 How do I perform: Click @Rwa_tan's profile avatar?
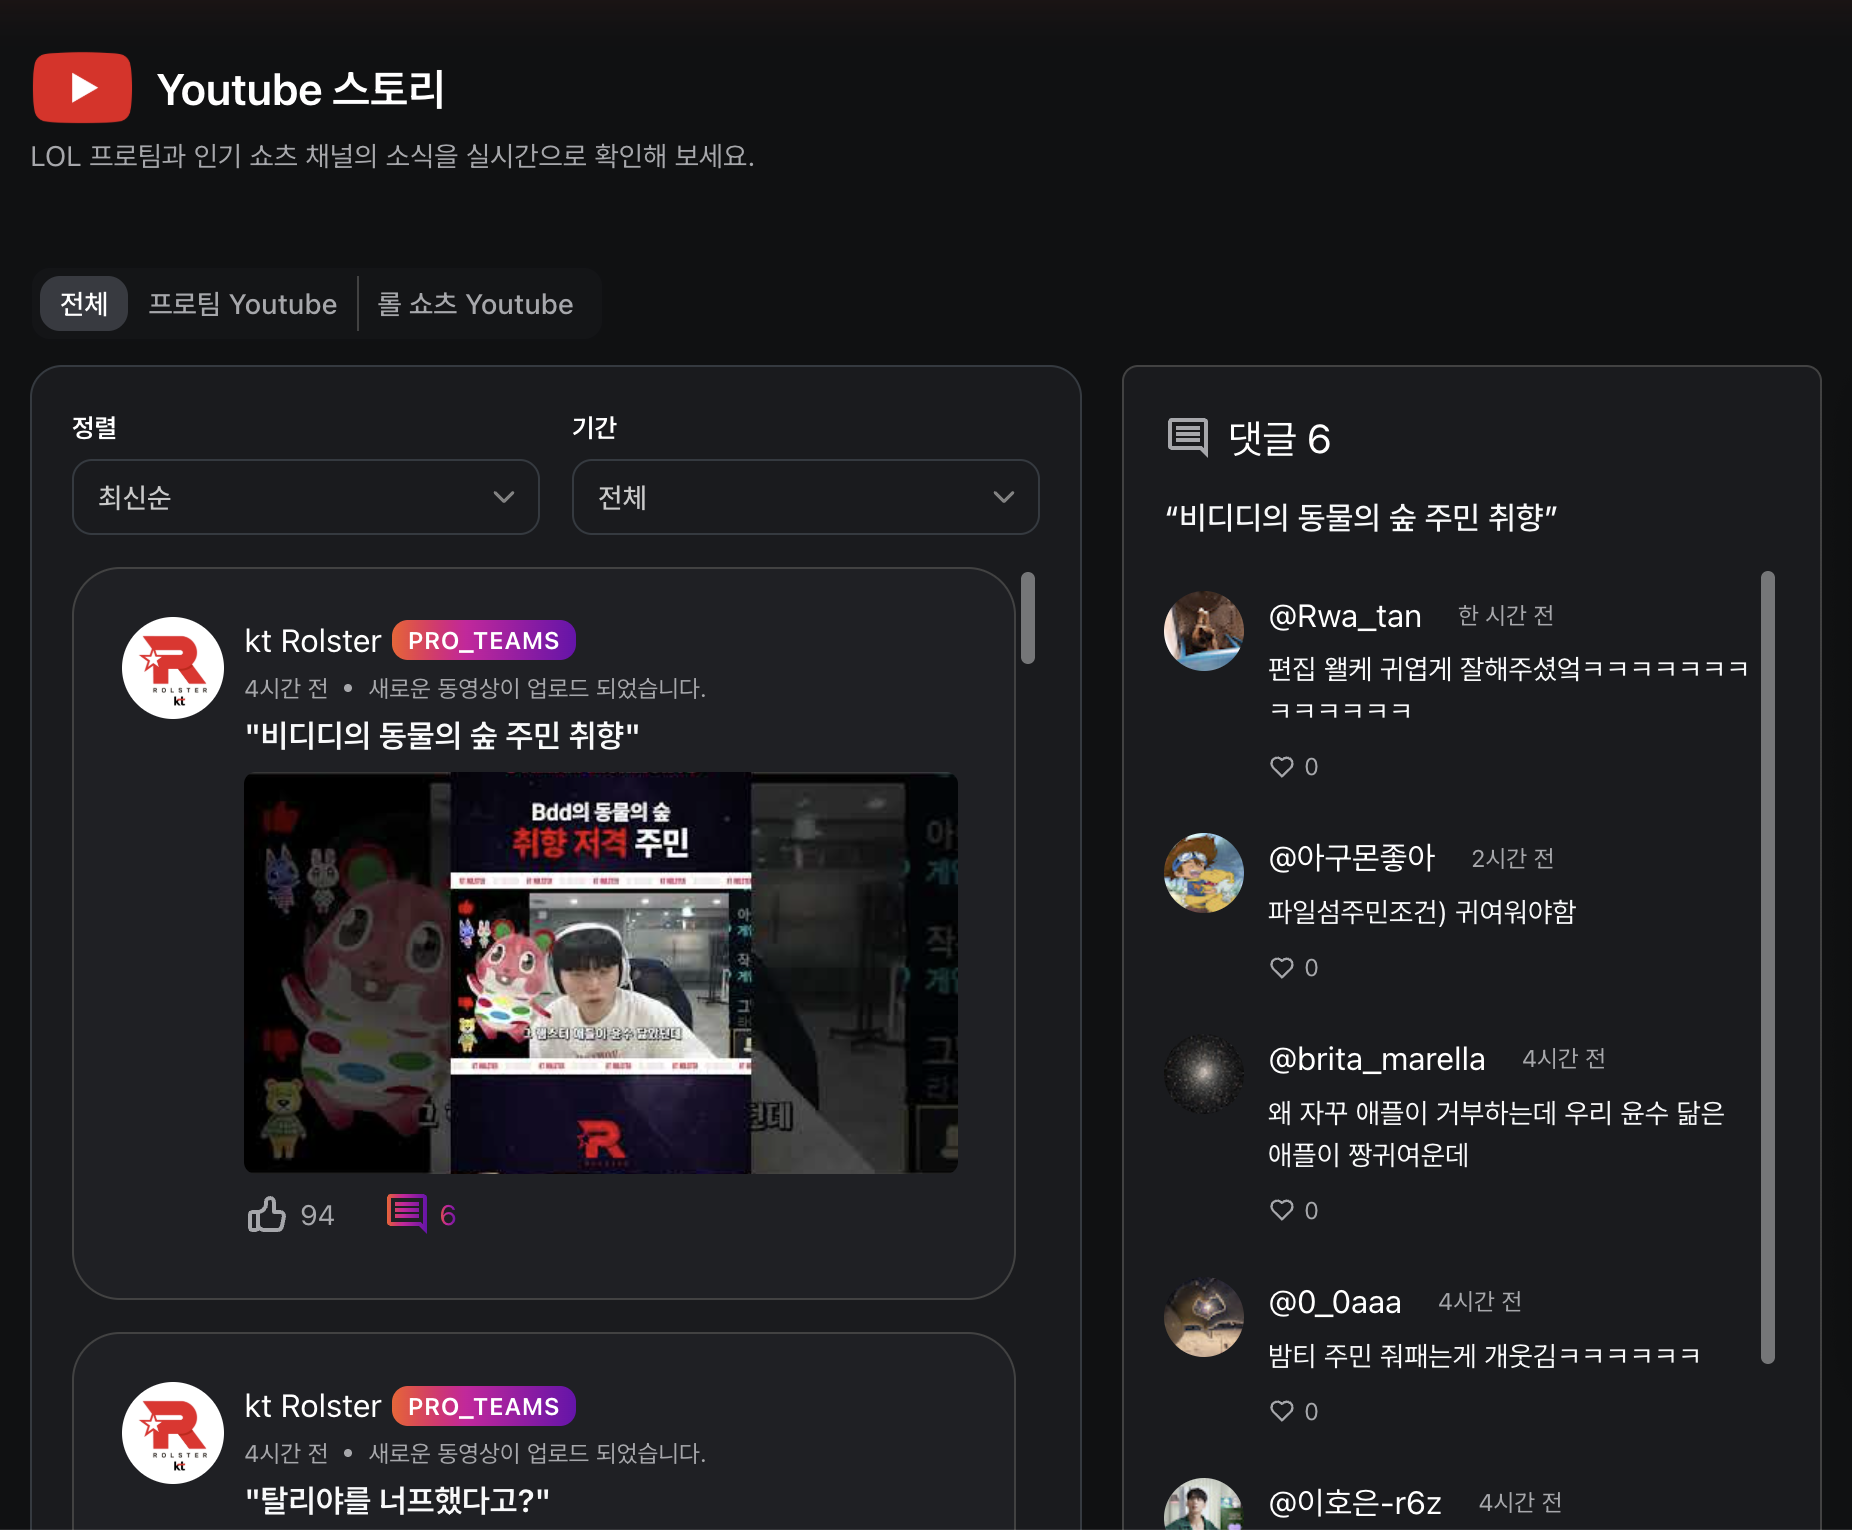coord(1204,631)
